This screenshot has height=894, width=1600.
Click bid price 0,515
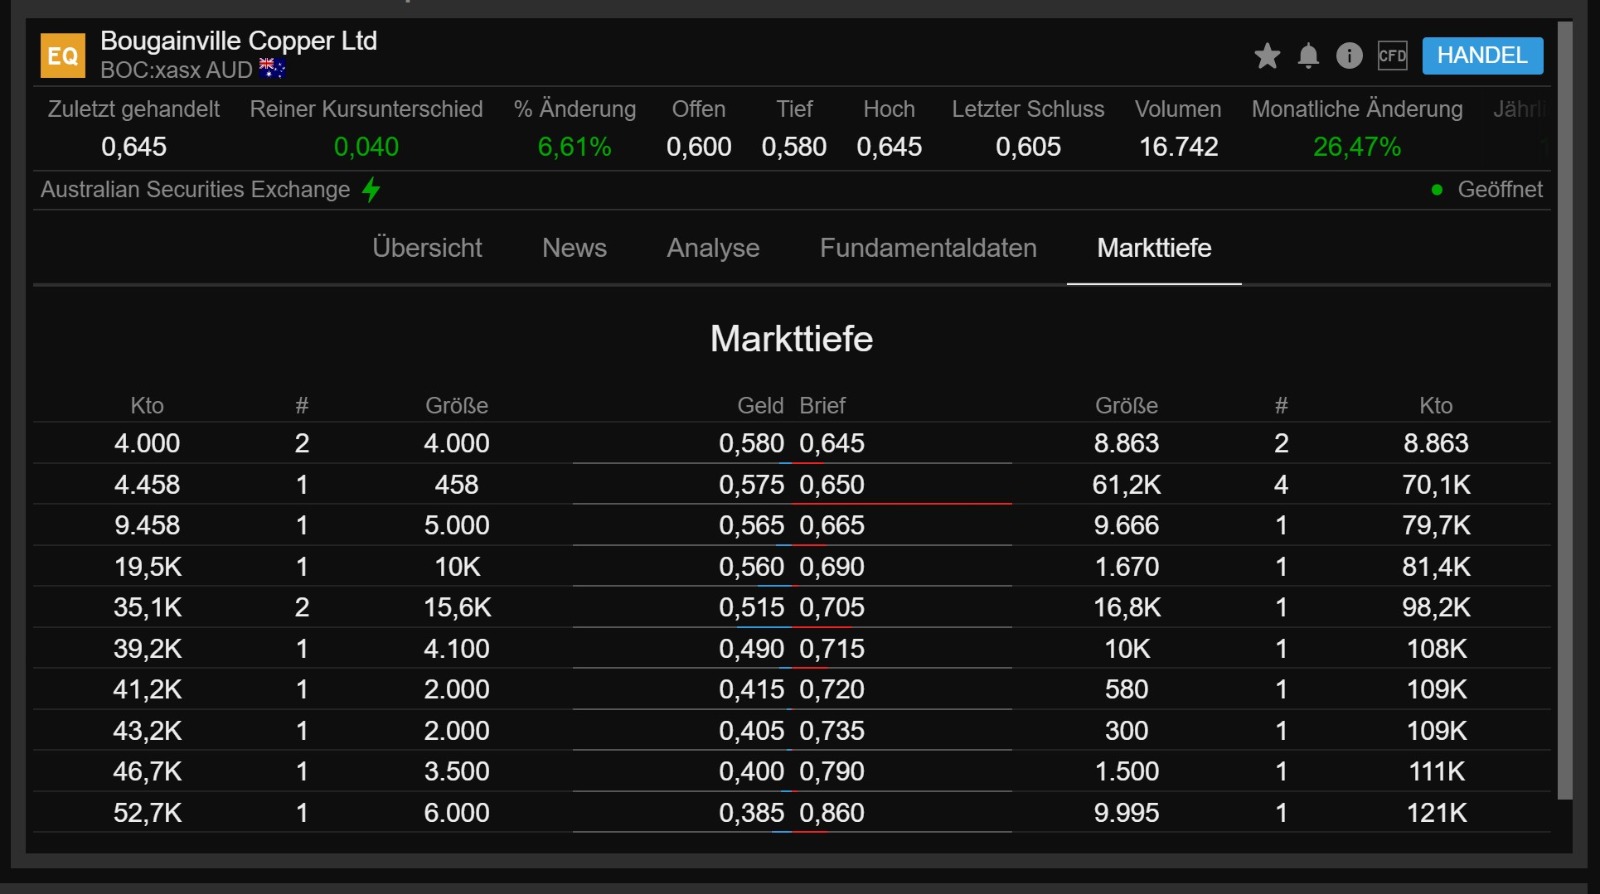pyautogui.click(x=751, y=608)
